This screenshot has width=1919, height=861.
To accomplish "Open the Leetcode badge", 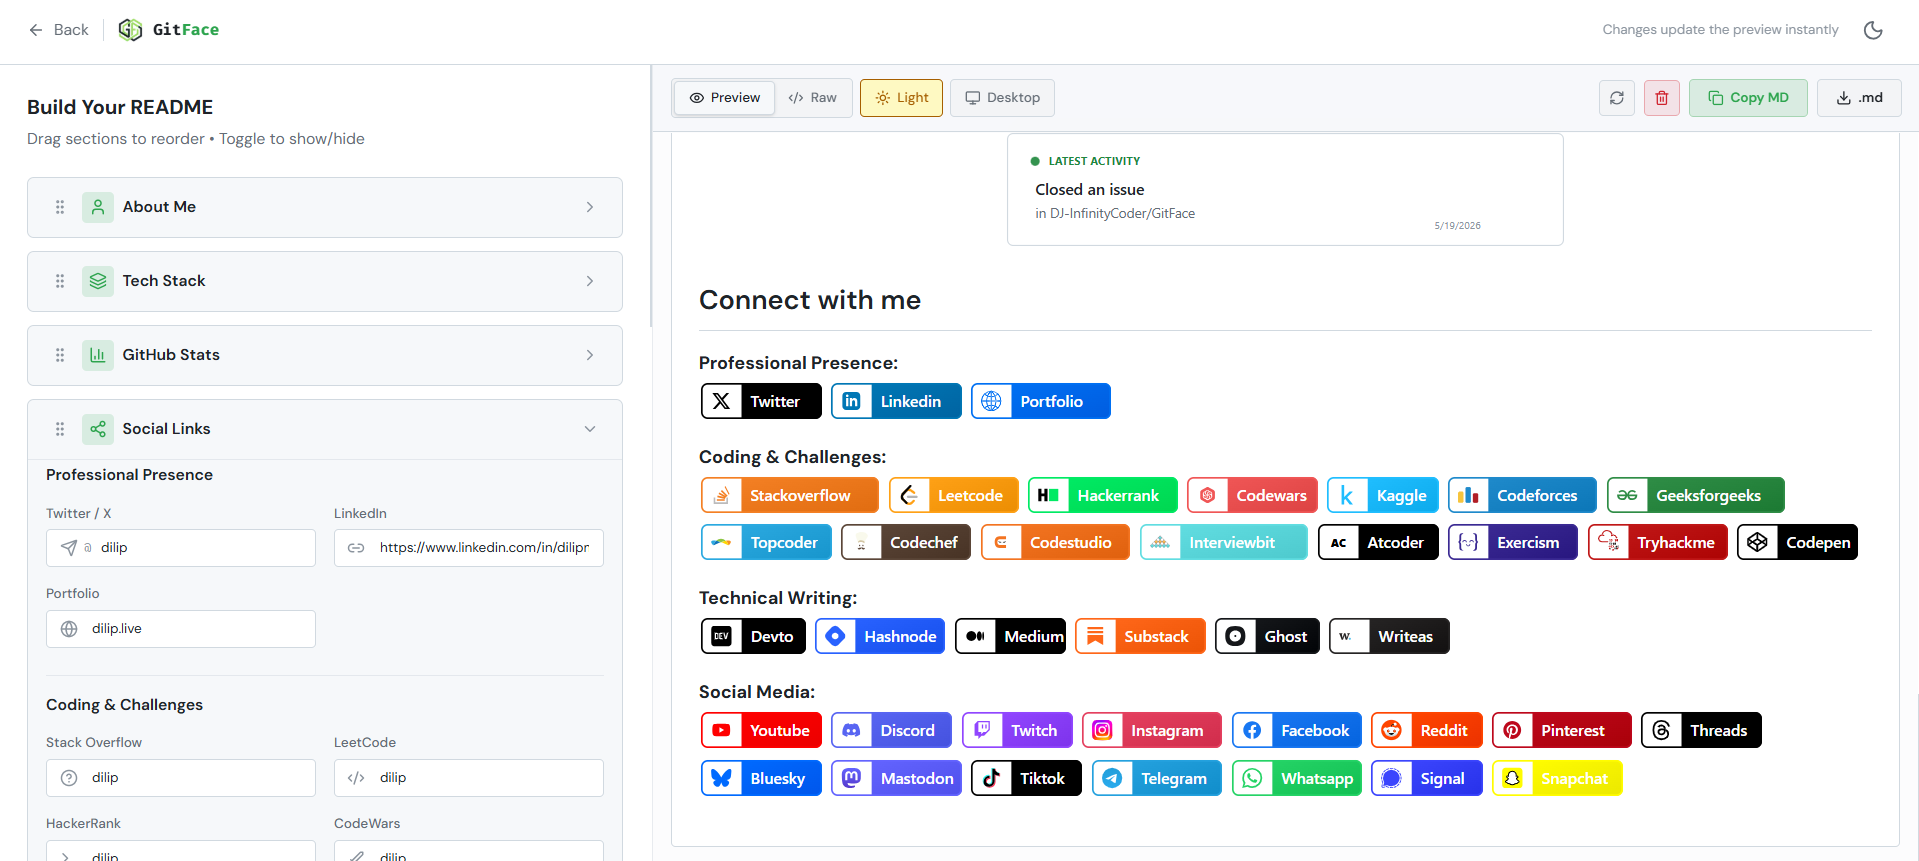I will click(x=954, y=495).
